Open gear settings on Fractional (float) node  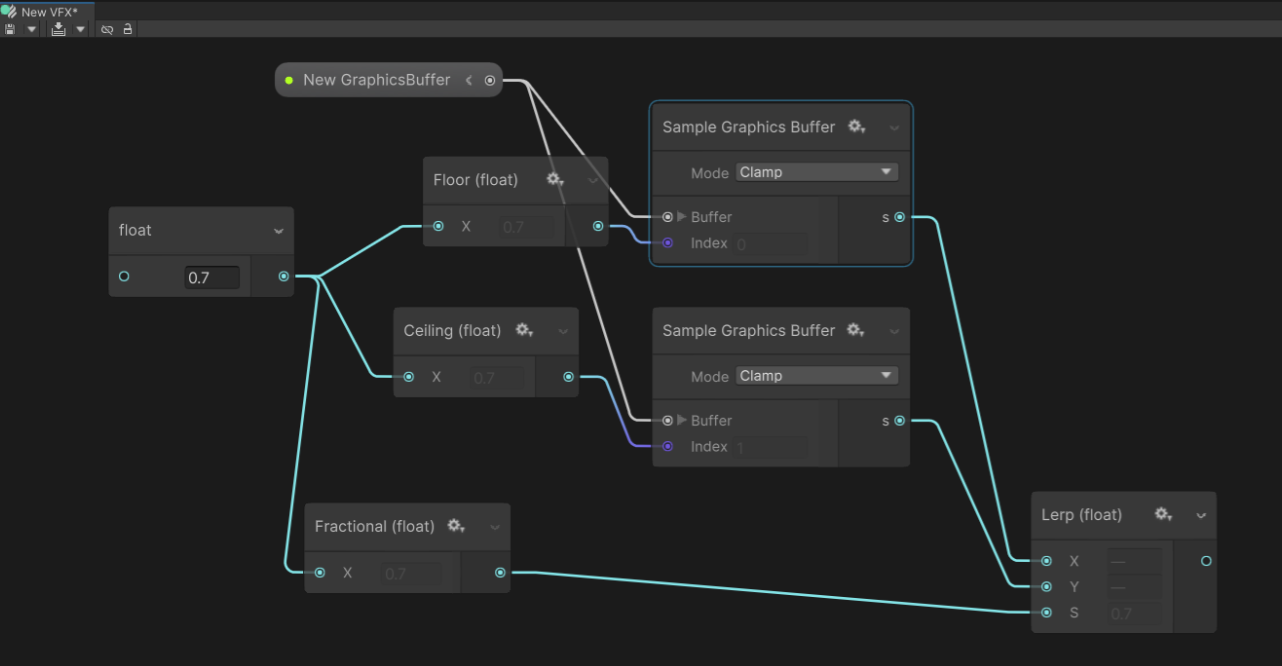point(456,526)
